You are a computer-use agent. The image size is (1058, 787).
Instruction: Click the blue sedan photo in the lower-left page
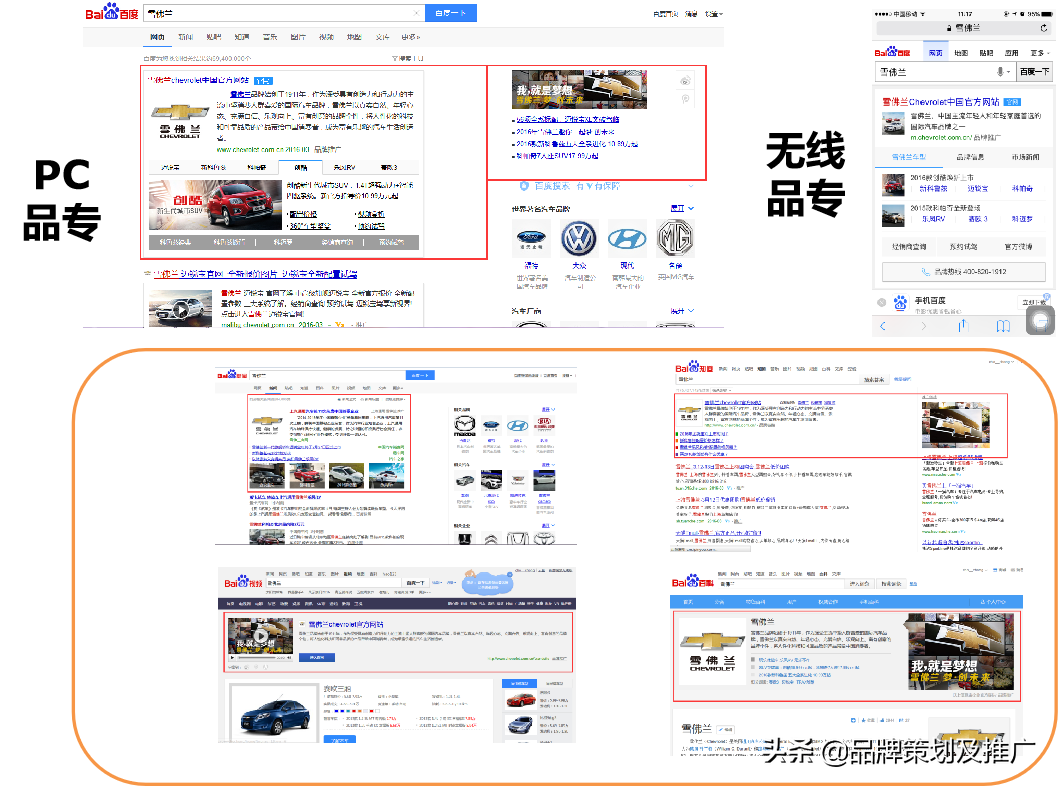tap(274, 713)
